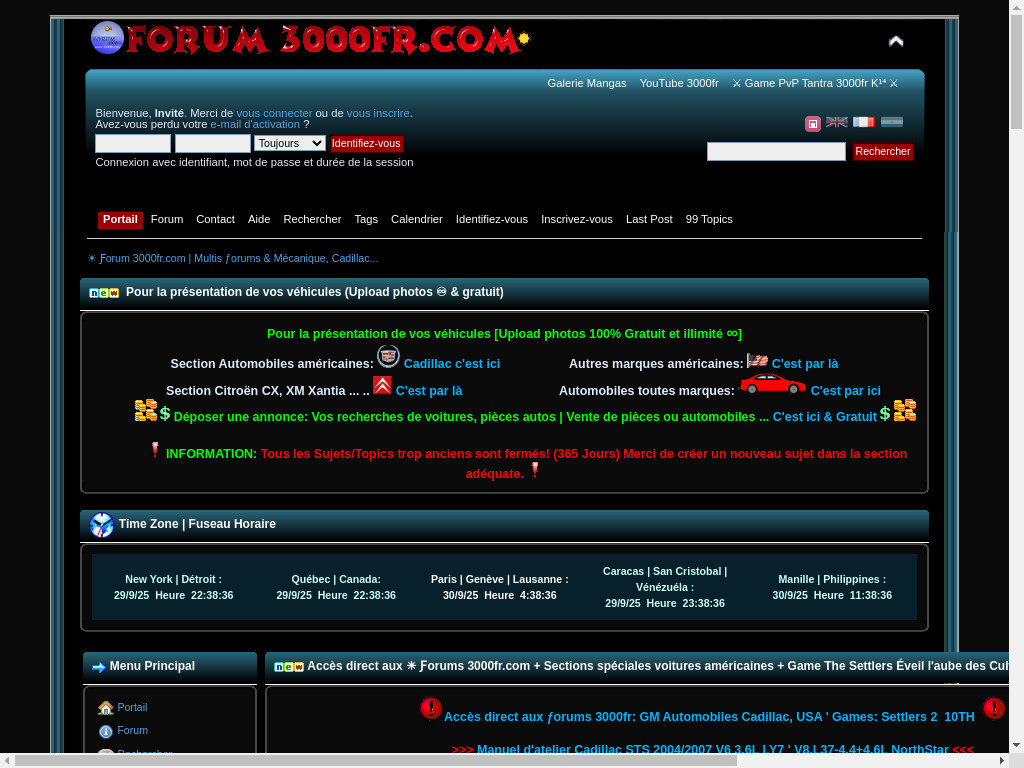
Task: Click the 'new' badge before vehicle presentation header
Action: pos(104,293)
